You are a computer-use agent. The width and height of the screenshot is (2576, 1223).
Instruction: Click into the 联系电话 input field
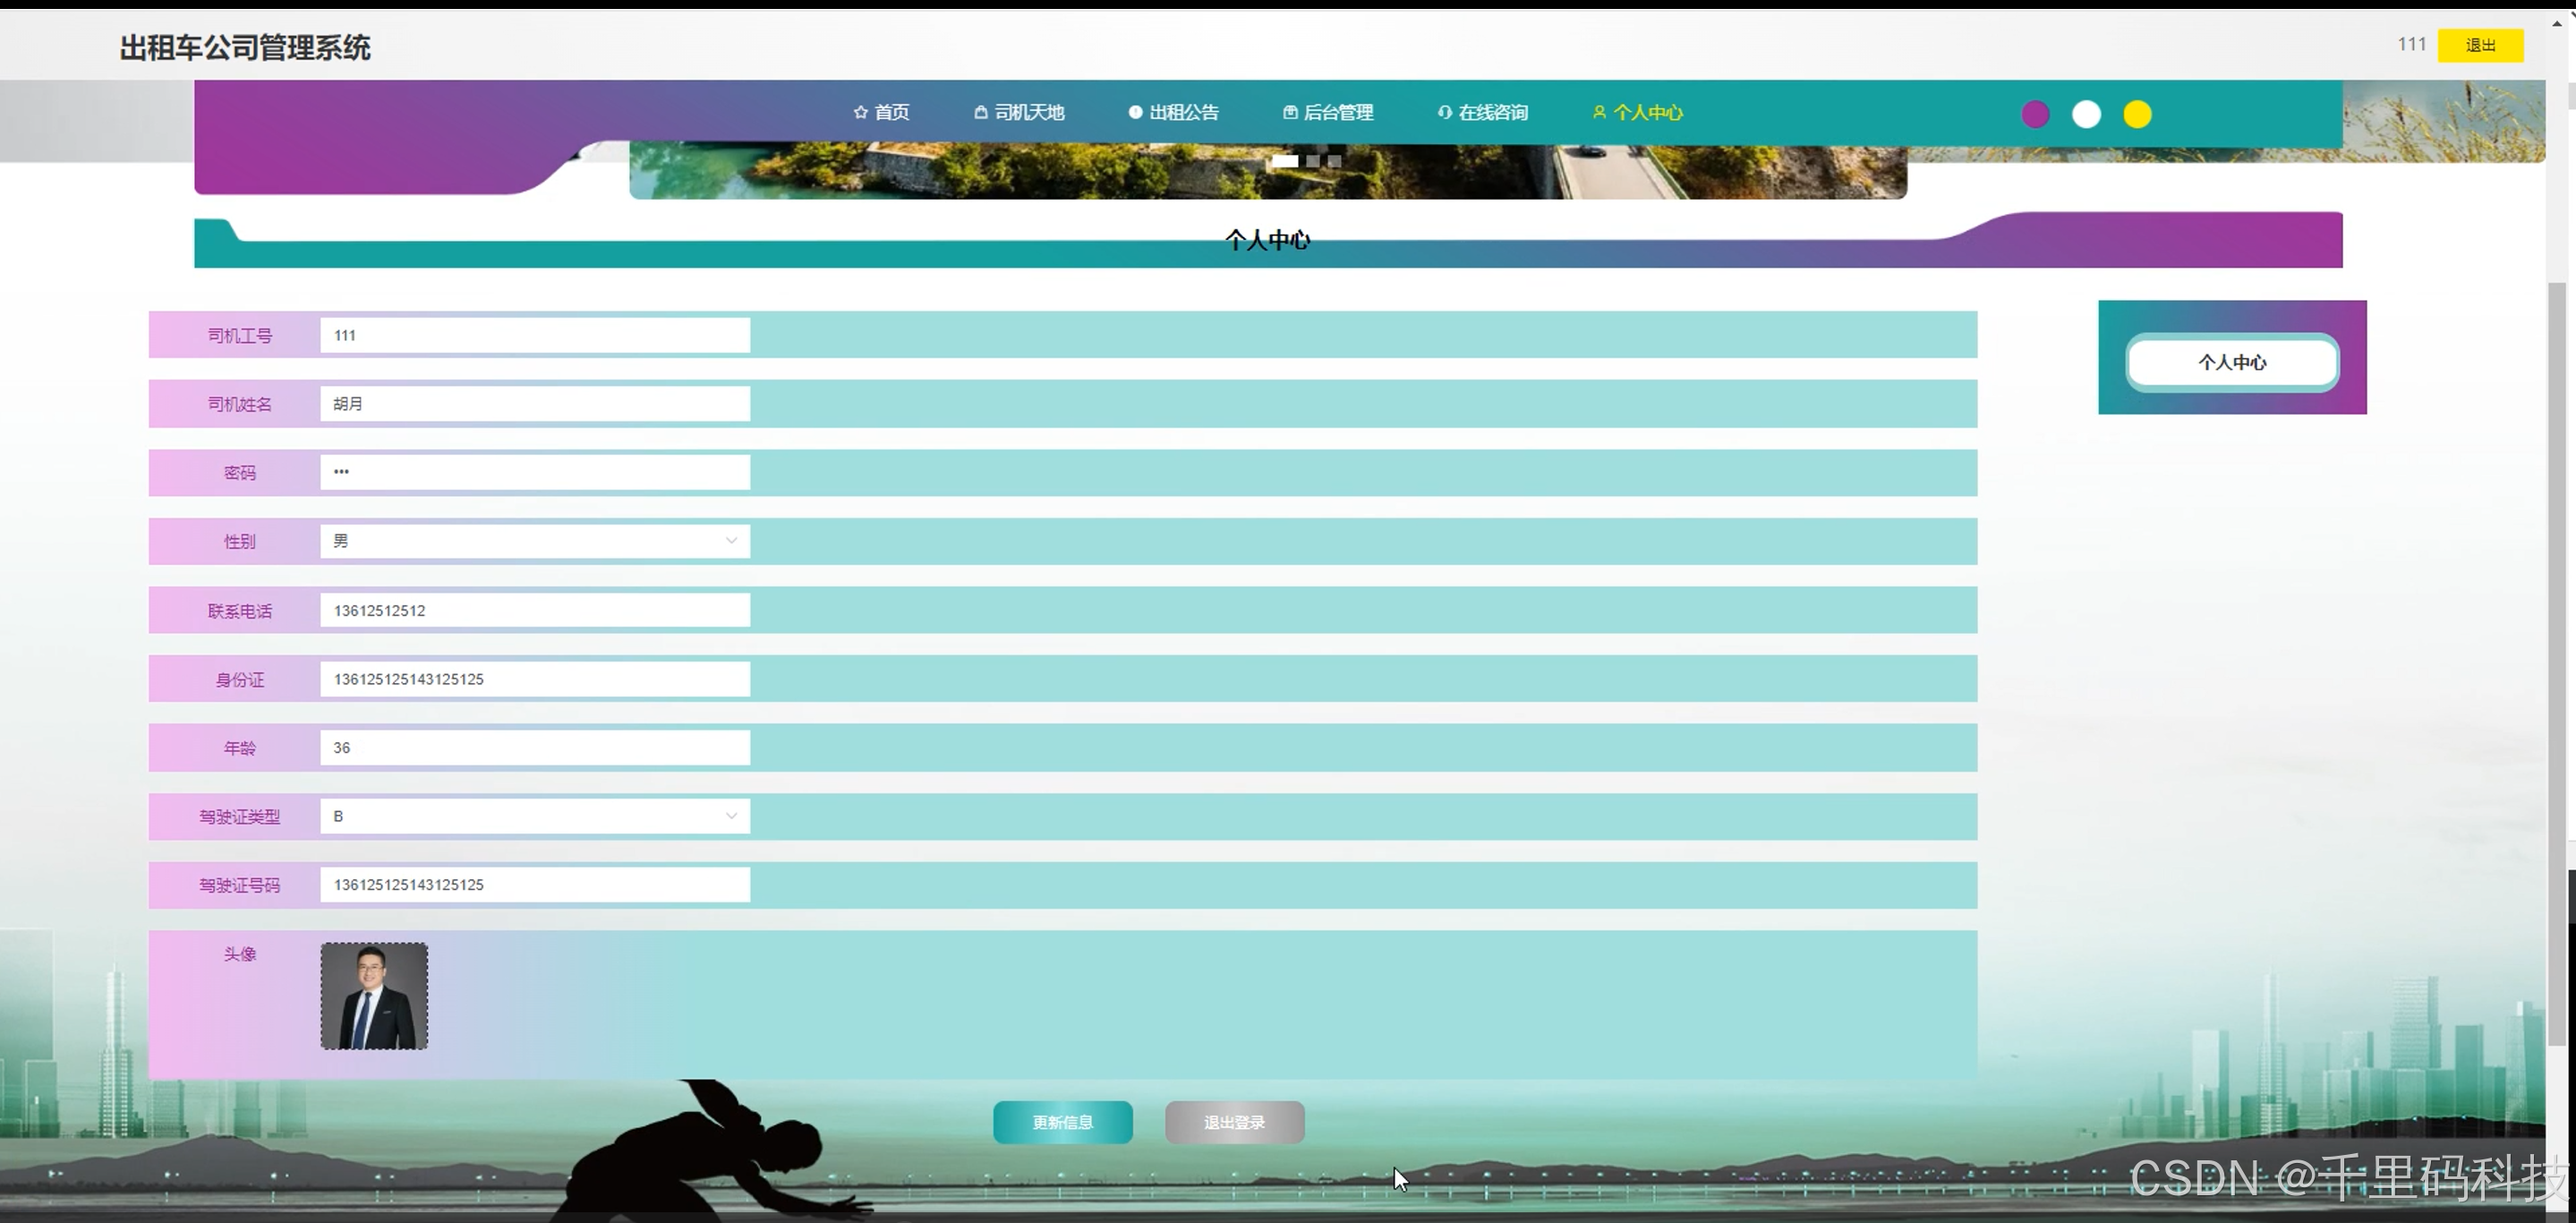[535, 610]
